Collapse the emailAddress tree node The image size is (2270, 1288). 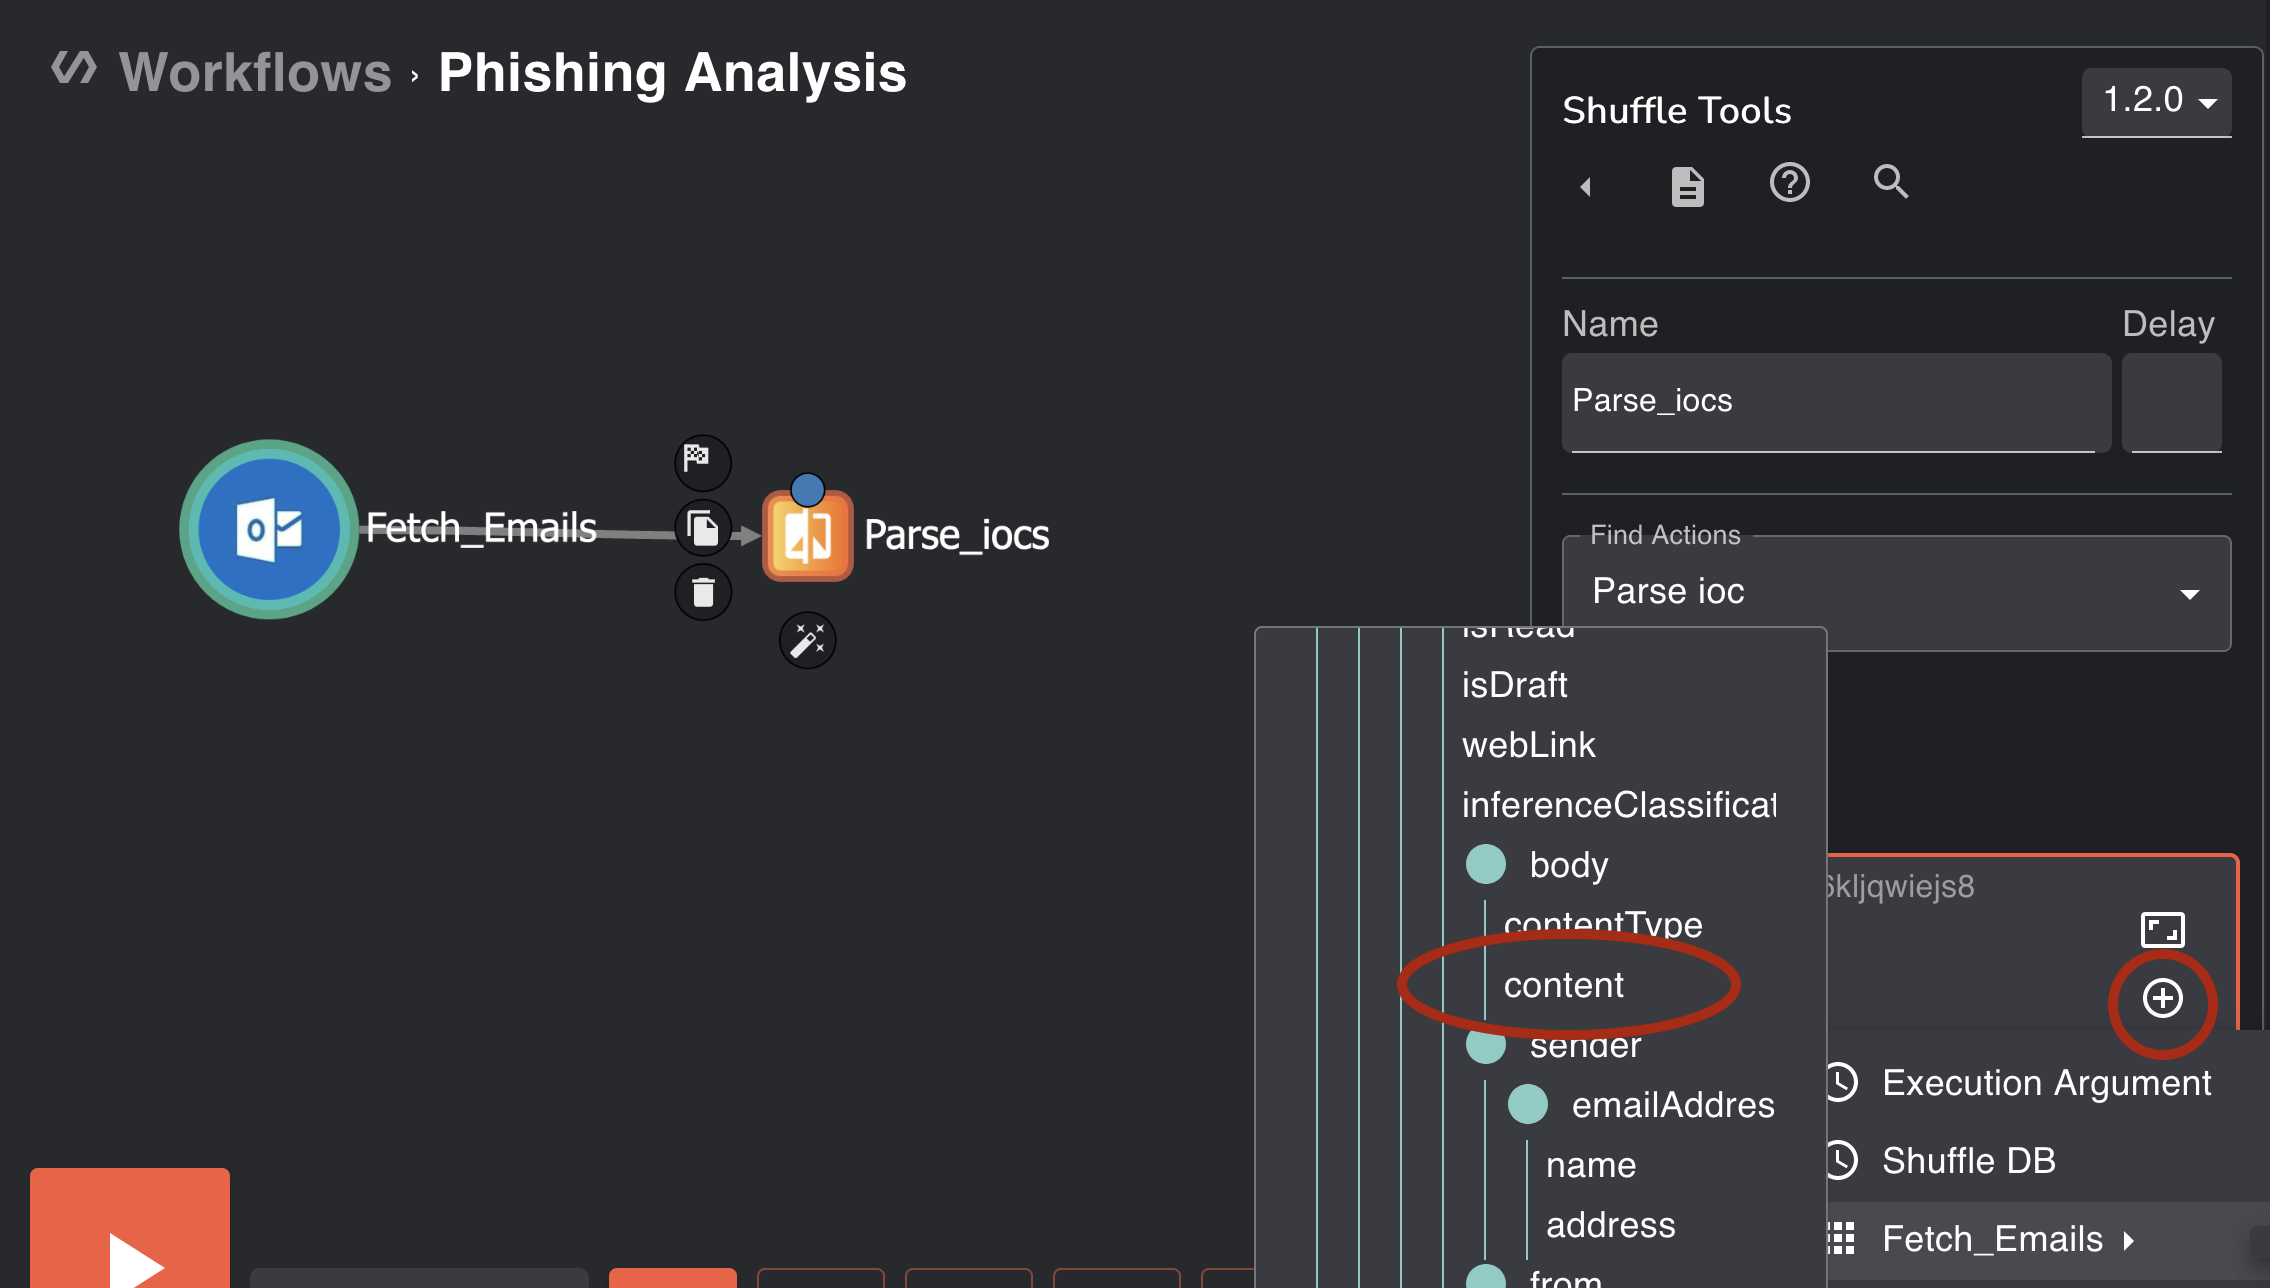1527,1104
